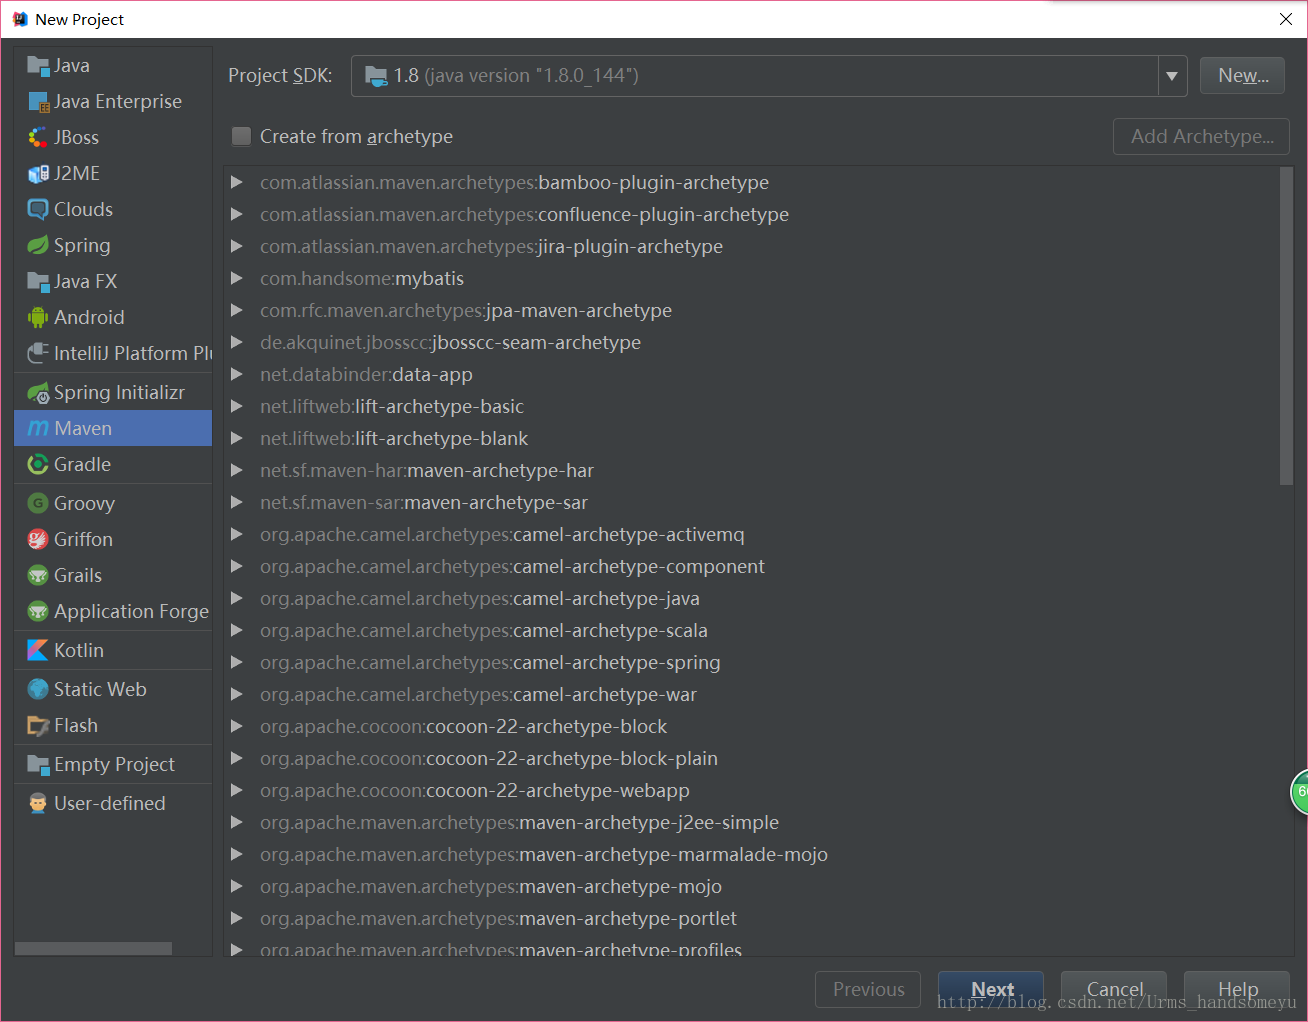Select camel-archetype-spring row
Screen dimensions: 1308x1022
[x=752, y=663]
